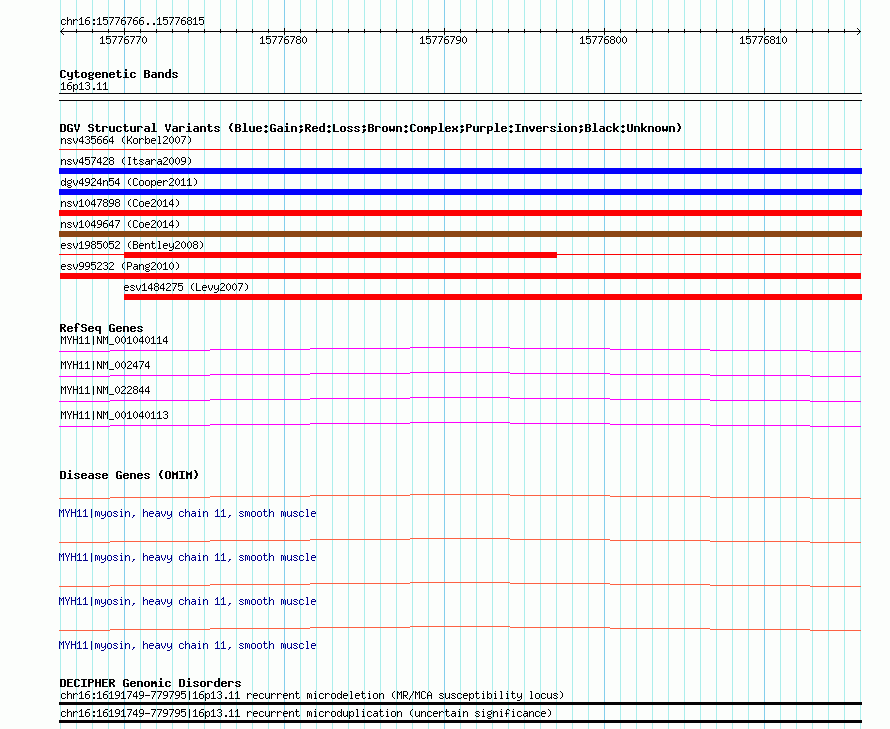Screen dimensions: 890x729
Task: Open variant esv1484275 (Levy2007) label
Action: tap(186, 287)
